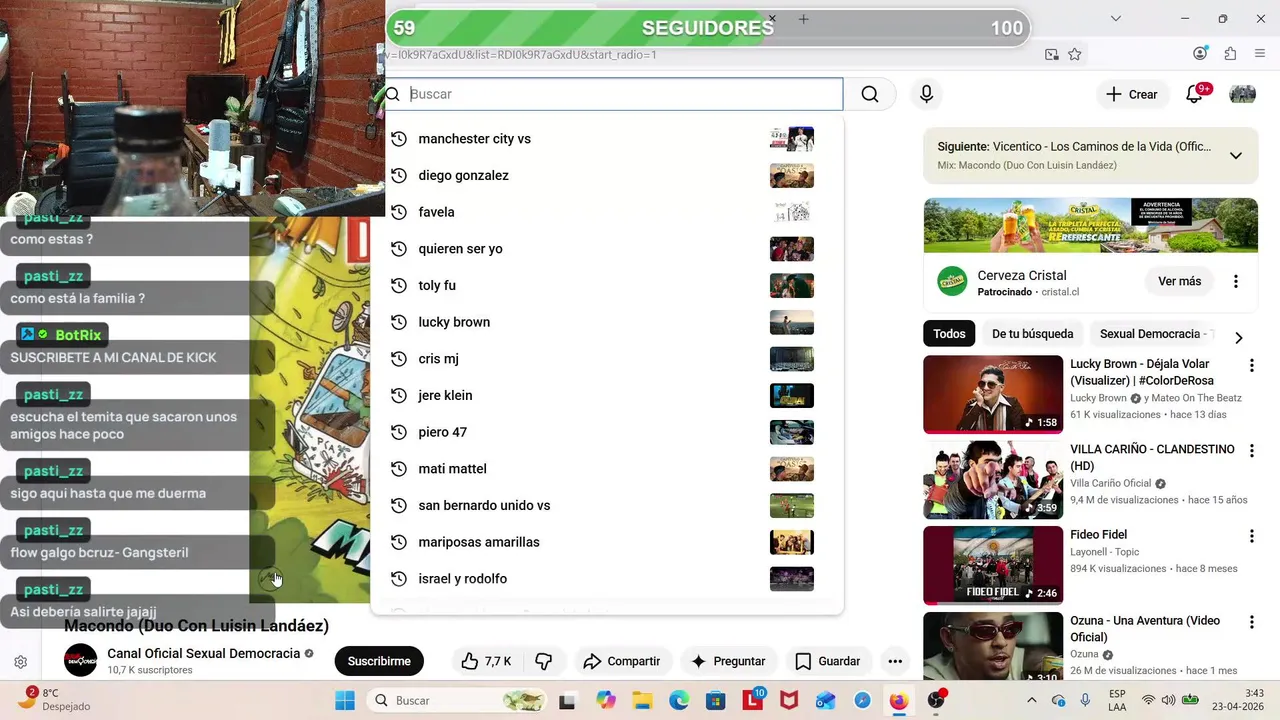Click thumbnail beside 'manchester city vs' suggestion
Screen dimensions: 1280x720
[792, 139]
